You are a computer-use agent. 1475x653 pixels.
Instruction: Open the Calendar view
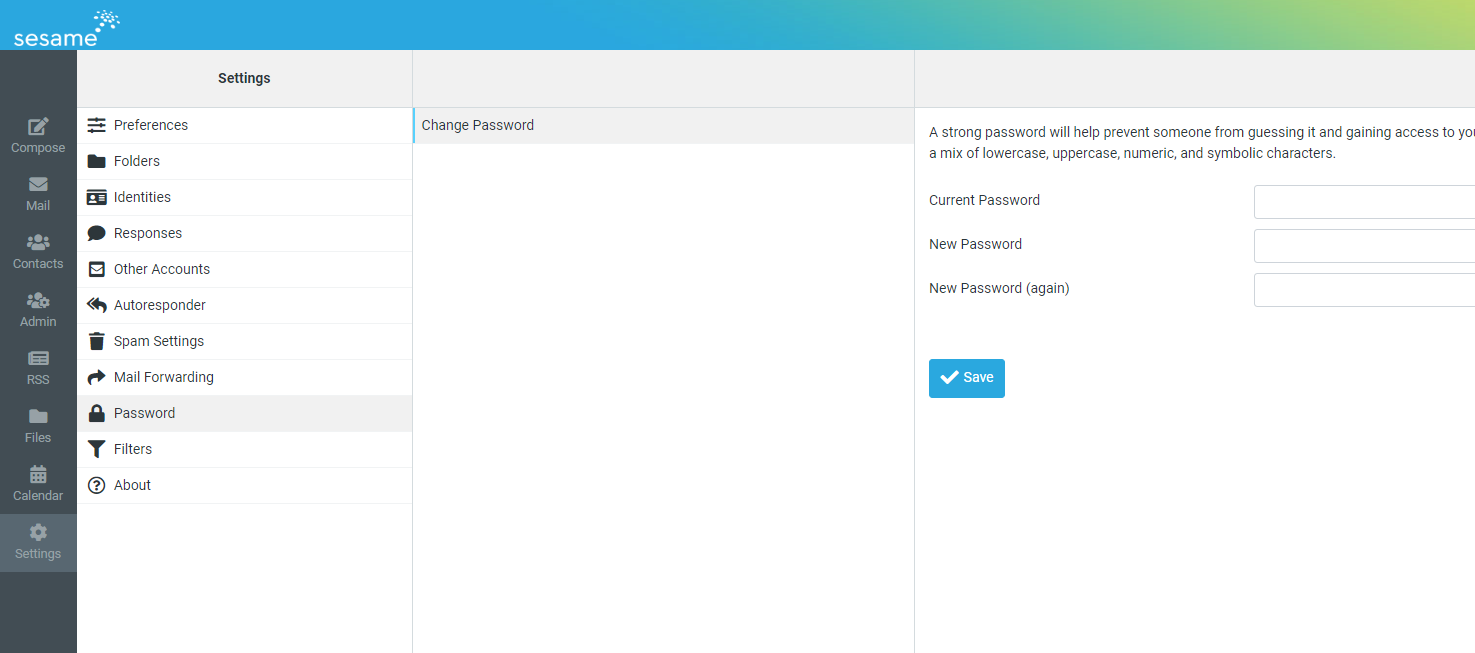pos(38,484)
